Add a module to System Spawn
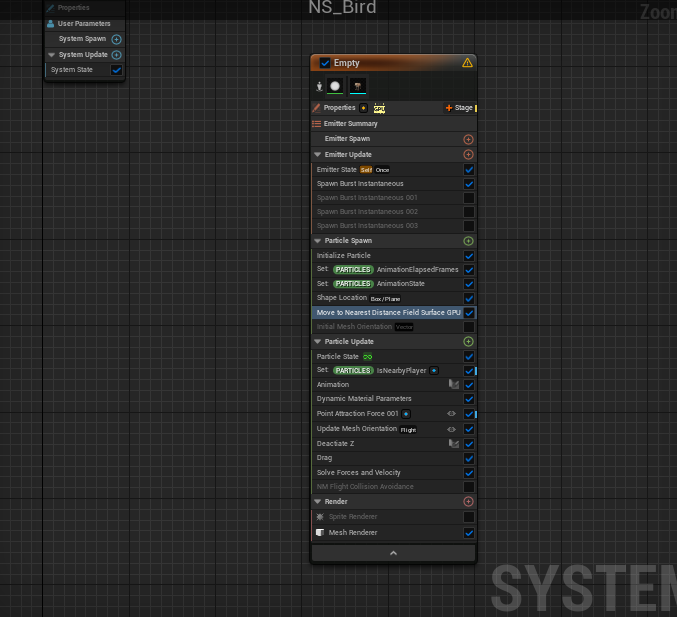This screenshot has height=617, width=677. [116, 39]
